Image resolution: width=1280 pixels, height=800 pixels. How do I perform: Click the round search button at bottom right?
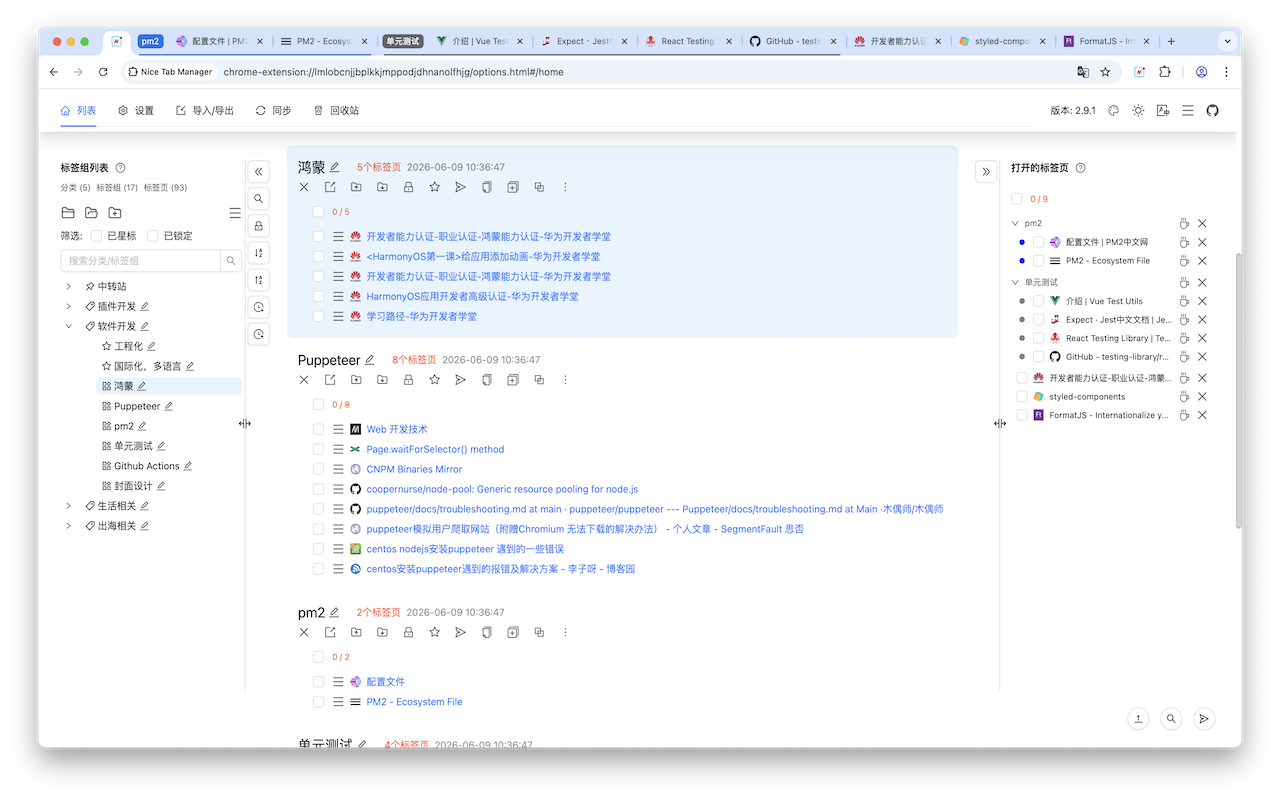coord(1171,718)
